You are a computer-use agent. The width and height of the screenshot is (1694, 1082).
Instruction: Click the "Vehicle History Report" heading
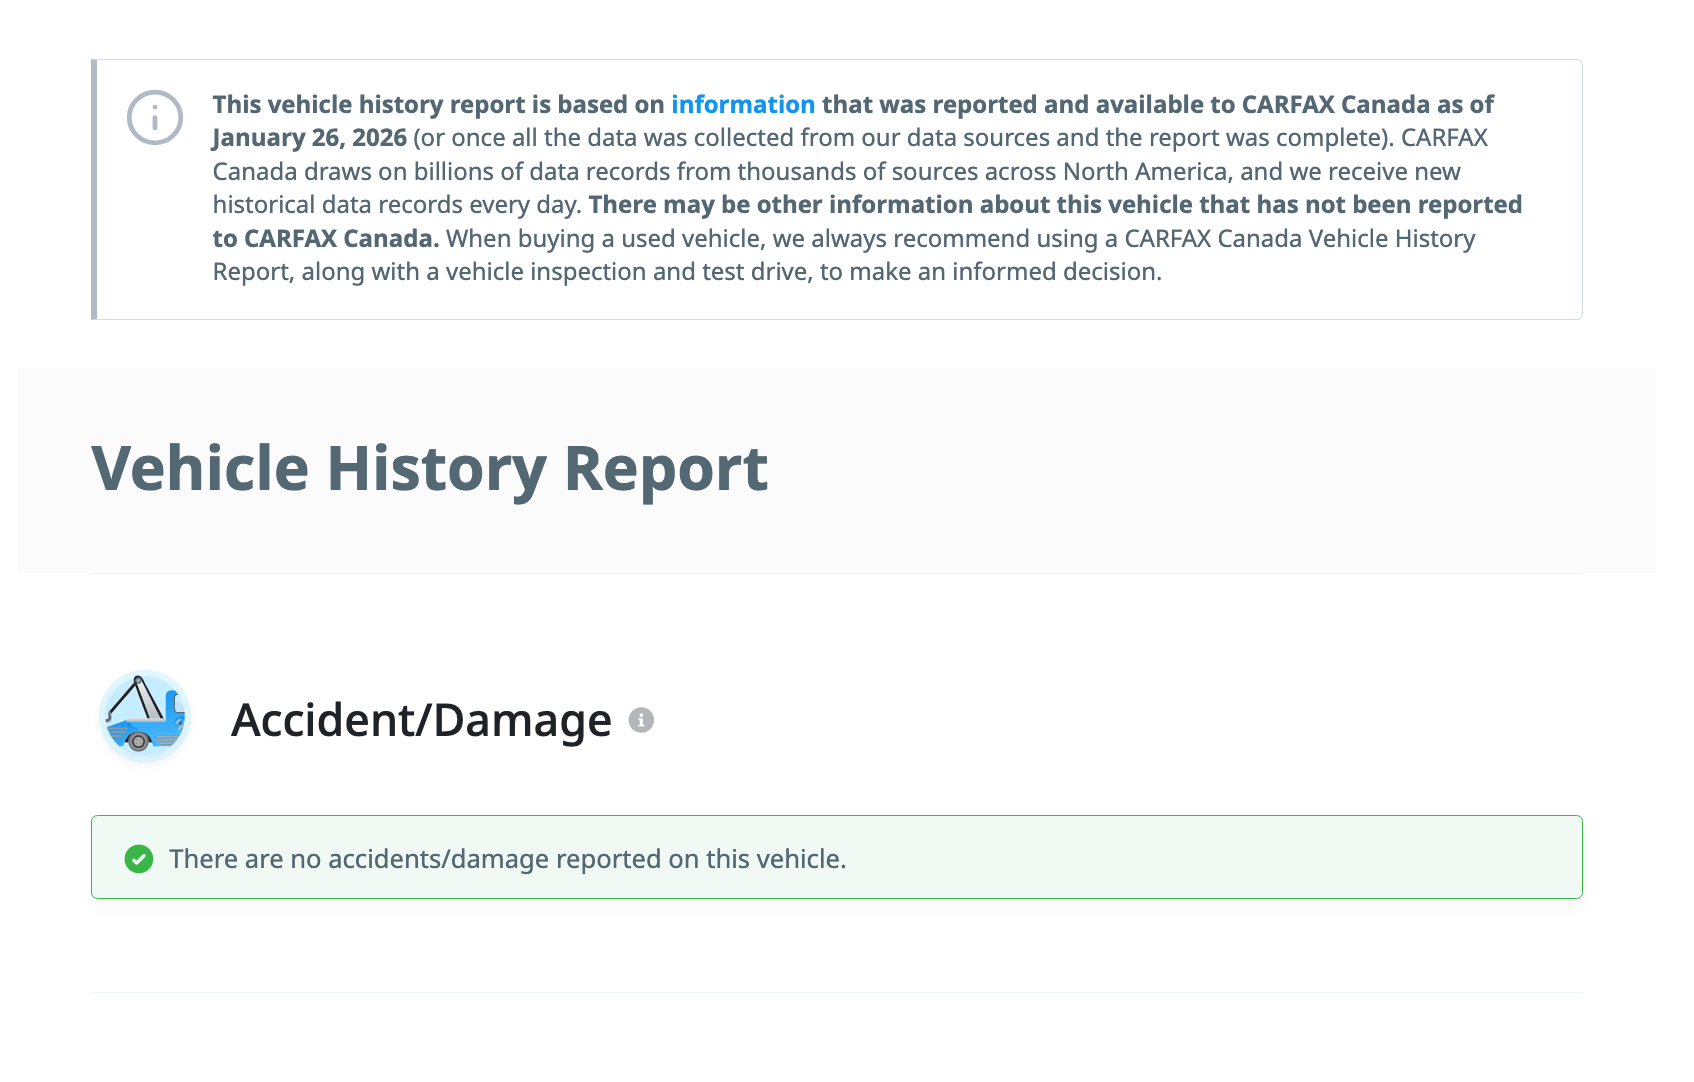pyautogui.click(x=429, y=469)
